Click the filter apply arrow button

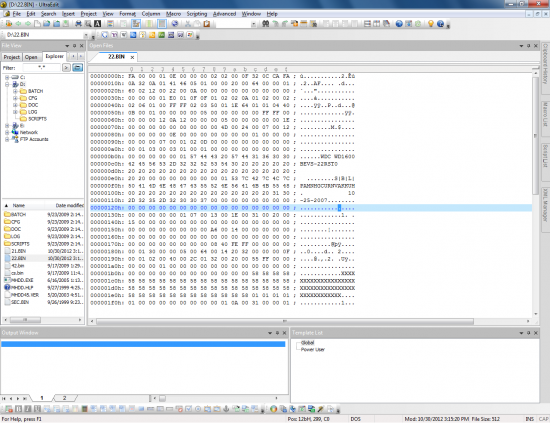coord(66,67)
